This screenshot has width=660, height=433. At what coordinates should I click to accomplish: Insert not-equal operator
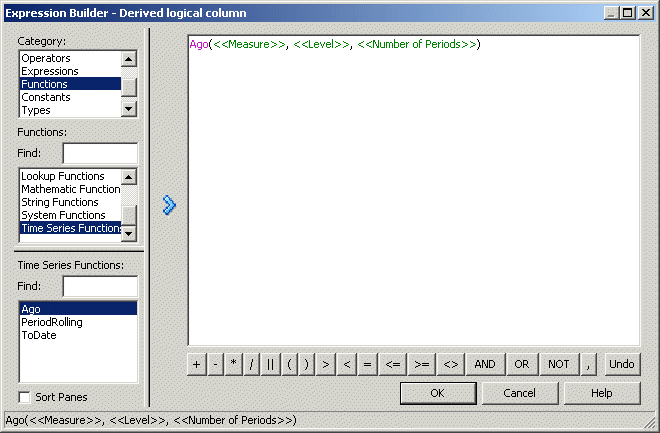(451, 364)
